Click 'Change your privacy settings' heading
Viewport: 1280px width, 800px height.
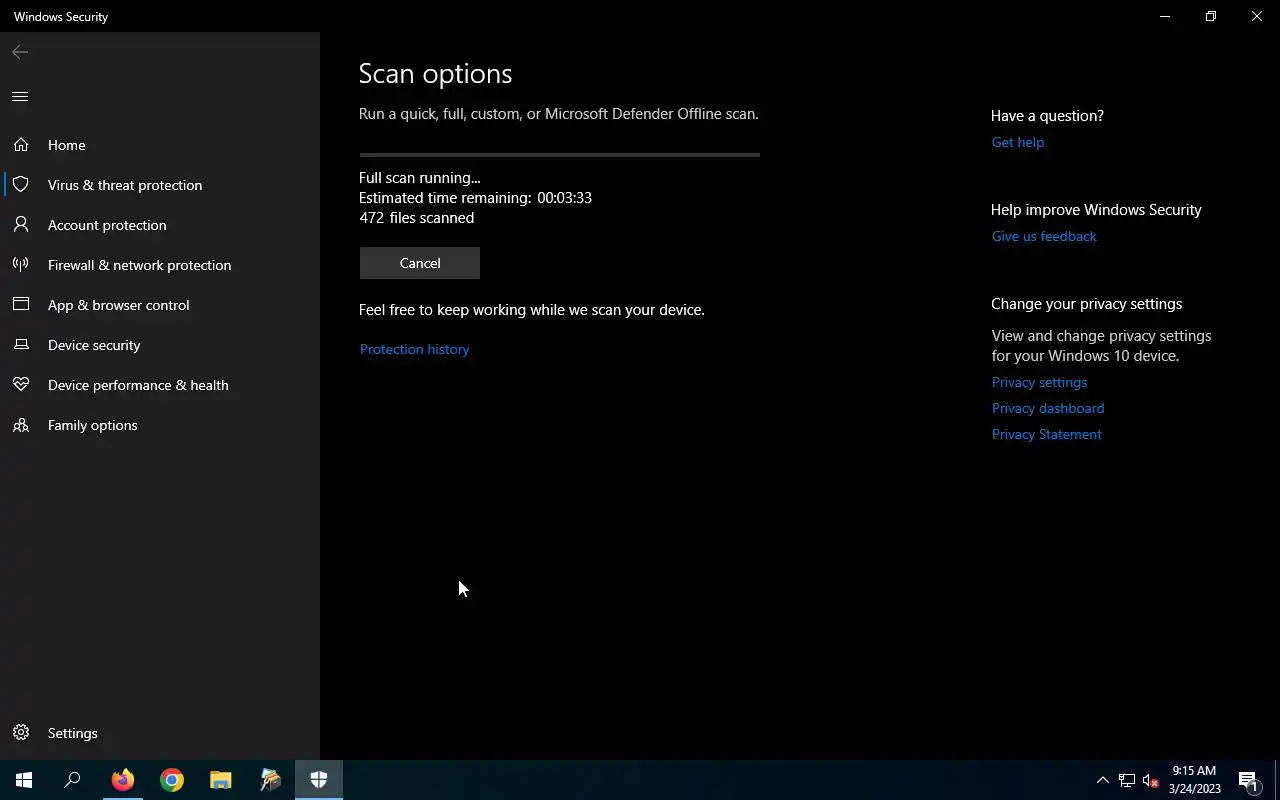[1086, 304]
